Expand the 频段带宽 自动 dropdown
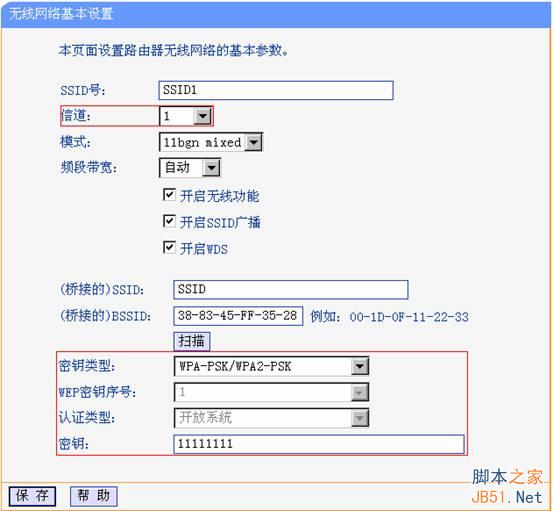The height and width of the screenshot is (511, 553). pos(190,168)
